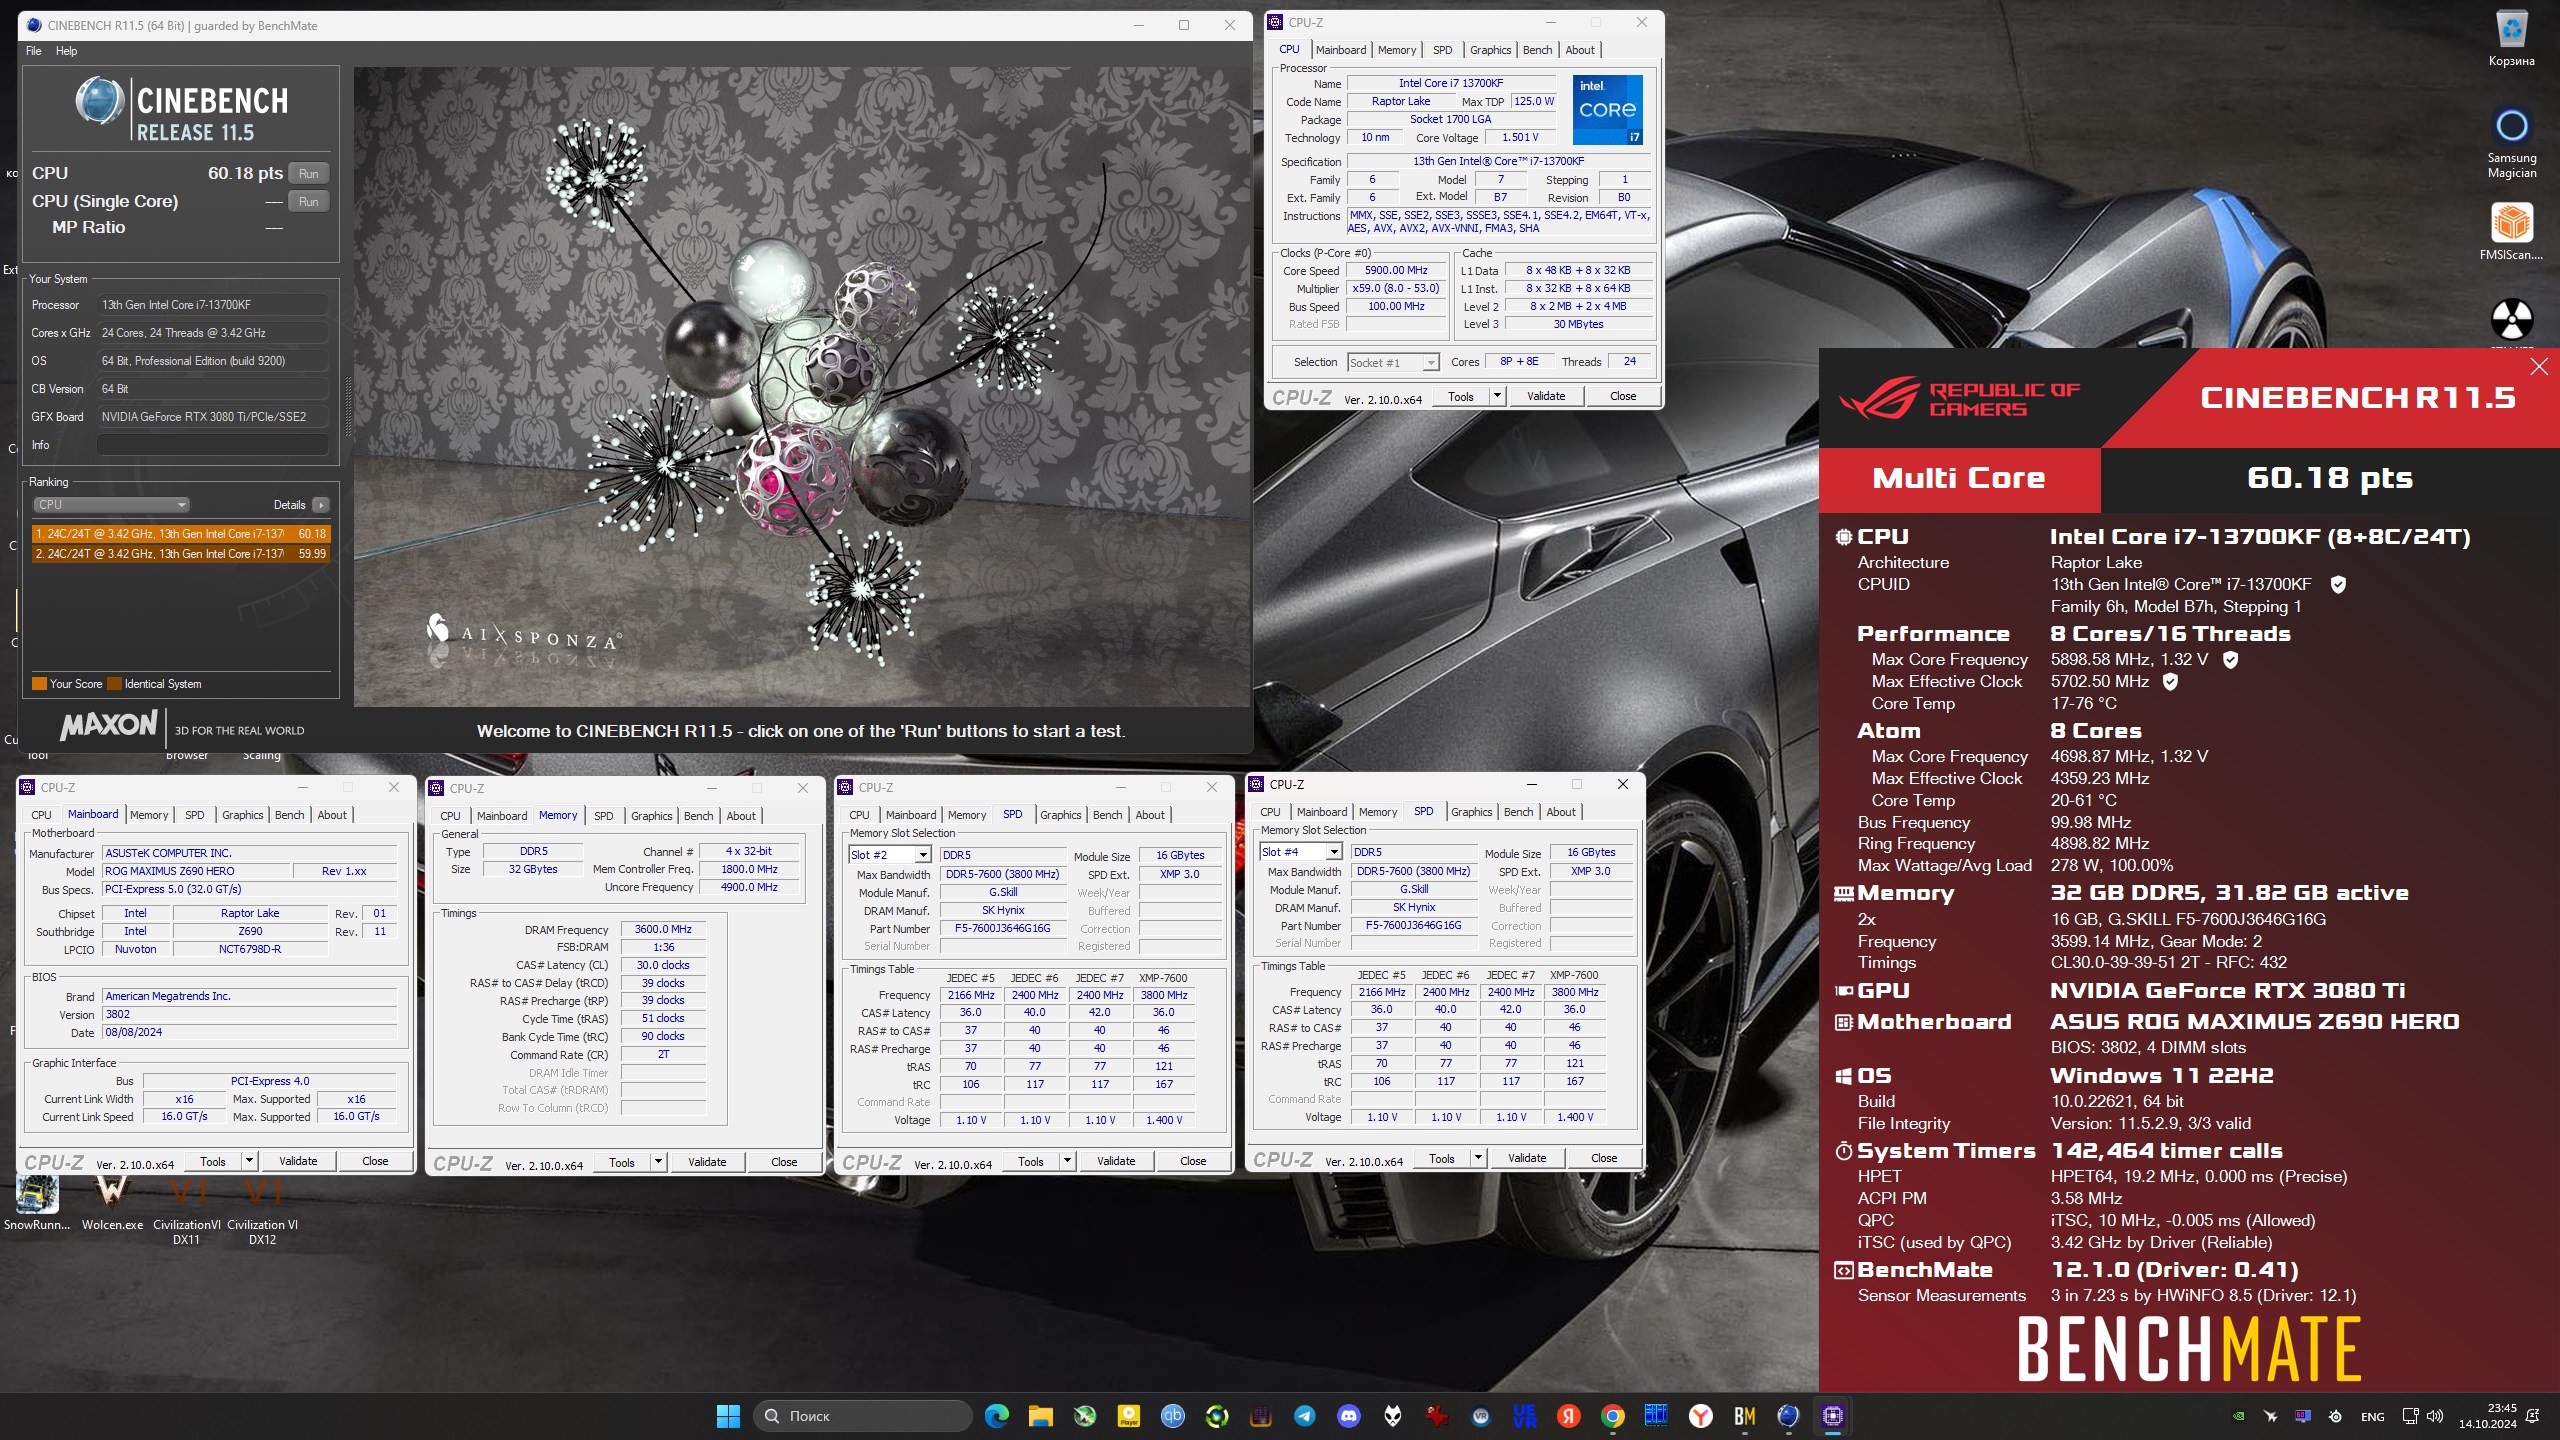Viewport: 2560px width, 1440px height.
Task: Open Microsoft Edge from the taskbar
Action: tap(996, 1416)
